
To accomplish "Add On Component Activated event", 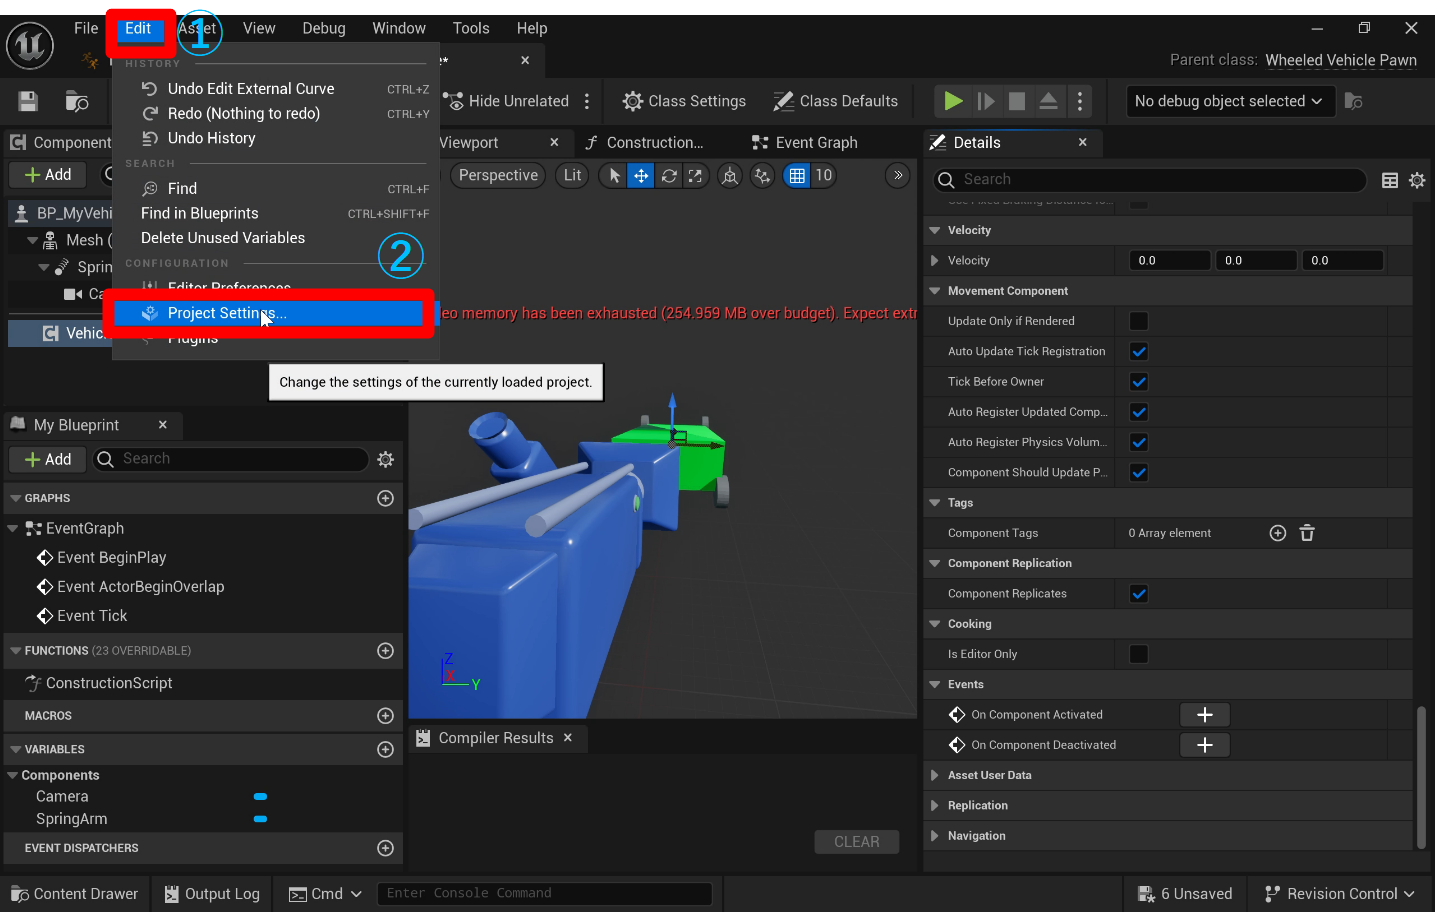I will pyautogui.click(x=1205, y=715).
